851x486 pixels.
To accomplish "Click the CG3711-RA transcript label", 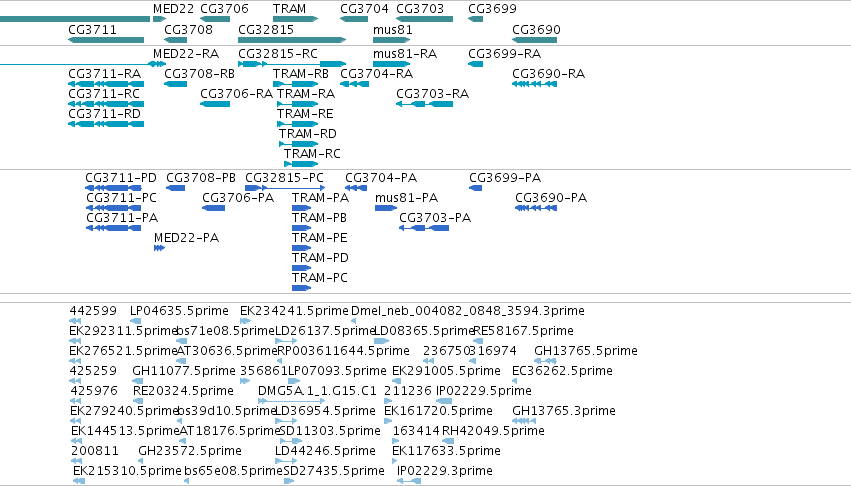I will click(104, 73).
